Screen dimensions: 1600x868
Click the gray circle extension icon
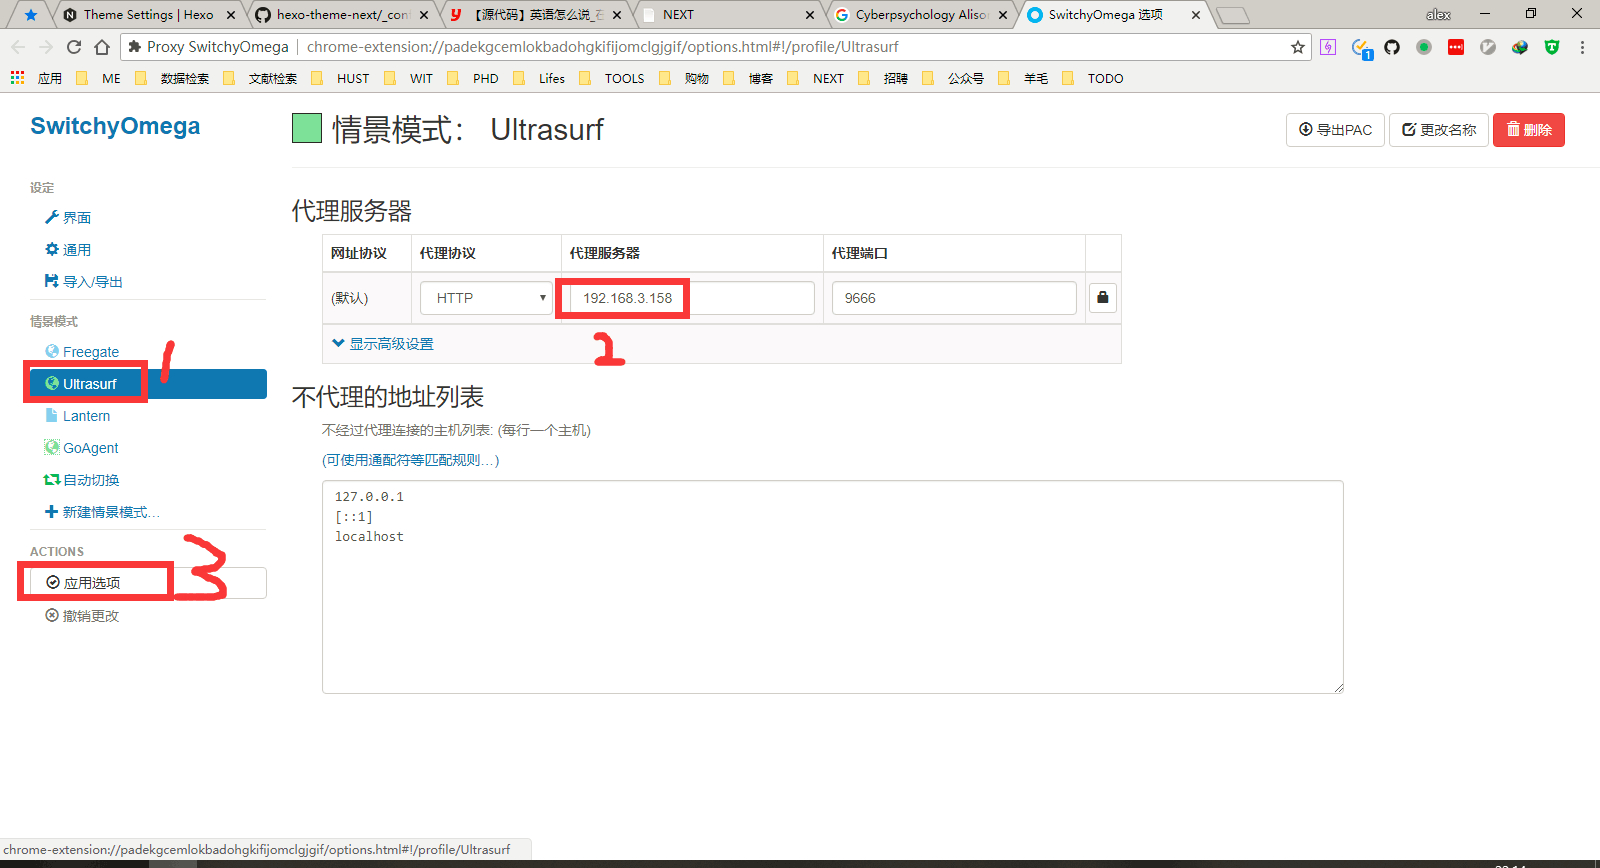click(1488, 47)
